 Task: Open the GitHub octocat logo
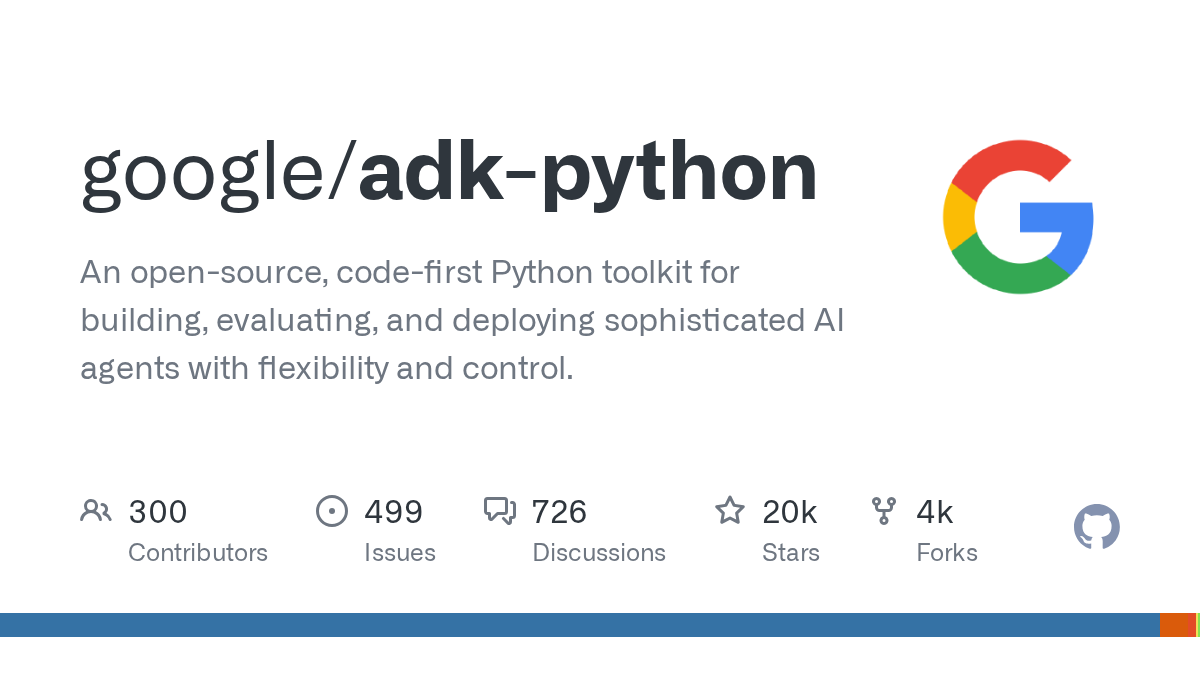point(1097,527)
